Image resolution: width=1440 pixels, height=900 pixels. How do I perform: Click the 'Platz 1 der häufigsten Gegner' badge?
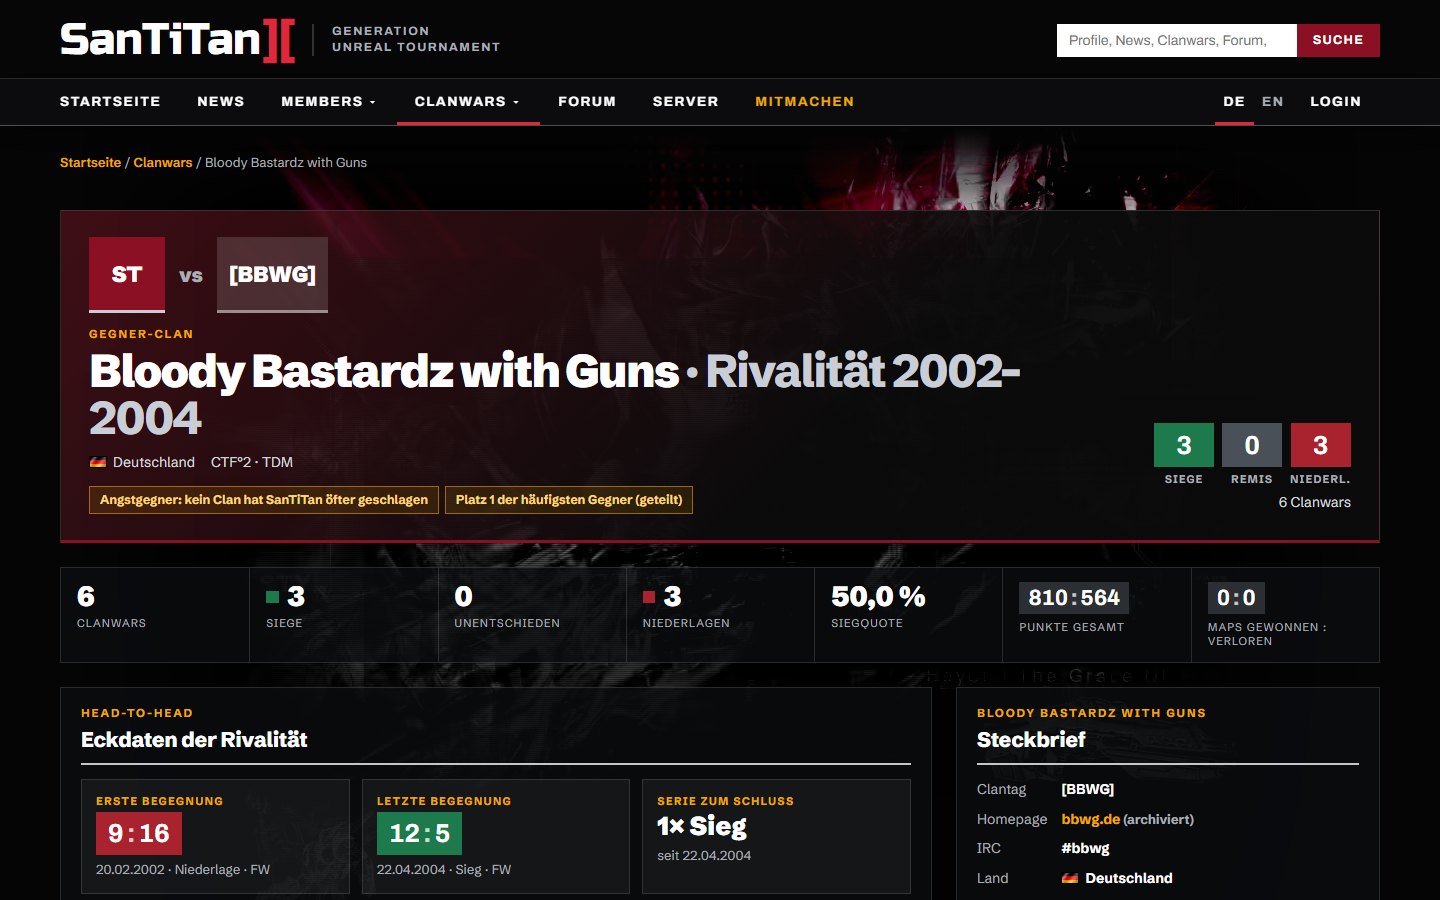[x=569, y=500]
